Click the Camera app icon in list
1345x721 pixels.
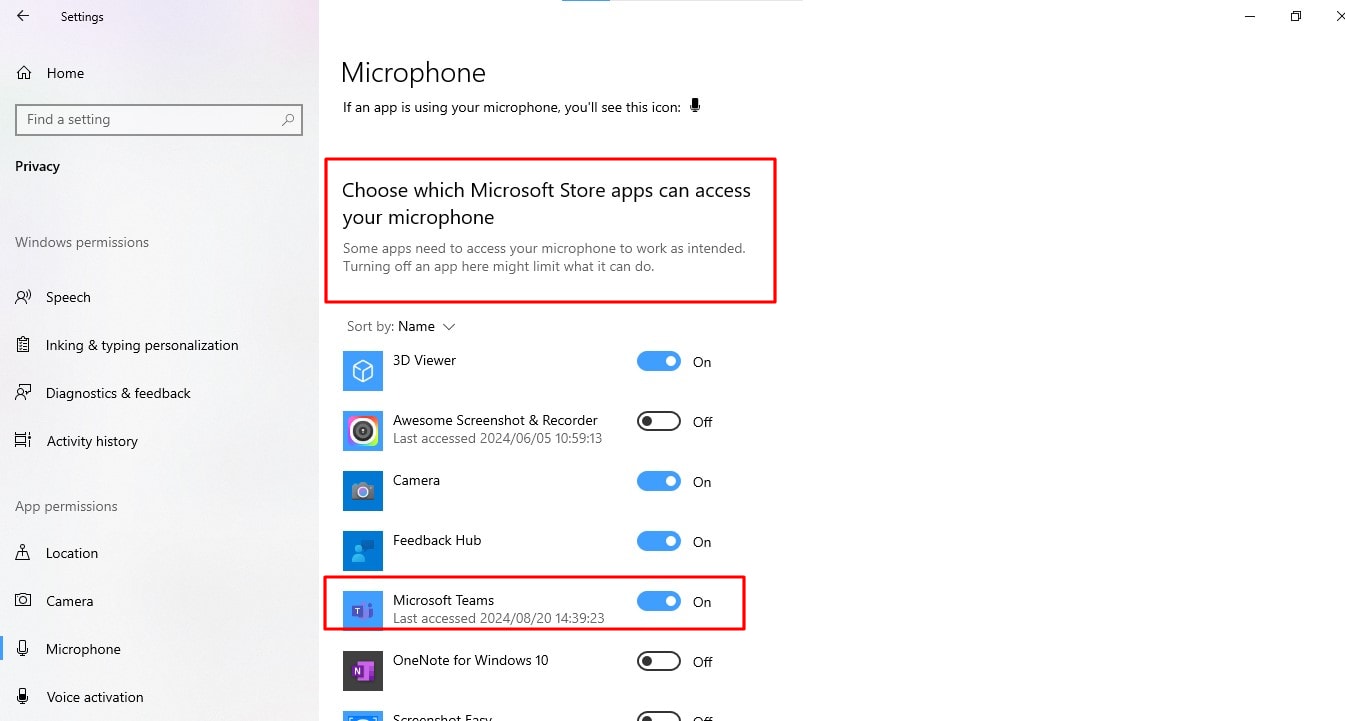point(363,491)
